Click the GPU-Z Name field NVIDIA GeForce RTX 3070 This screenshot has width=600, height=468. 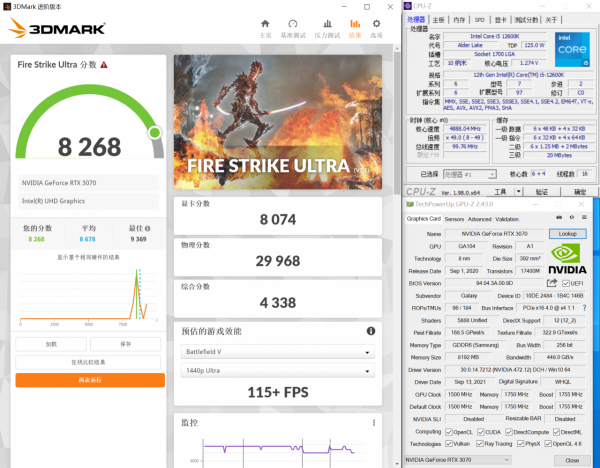click(x=494, y=234)
